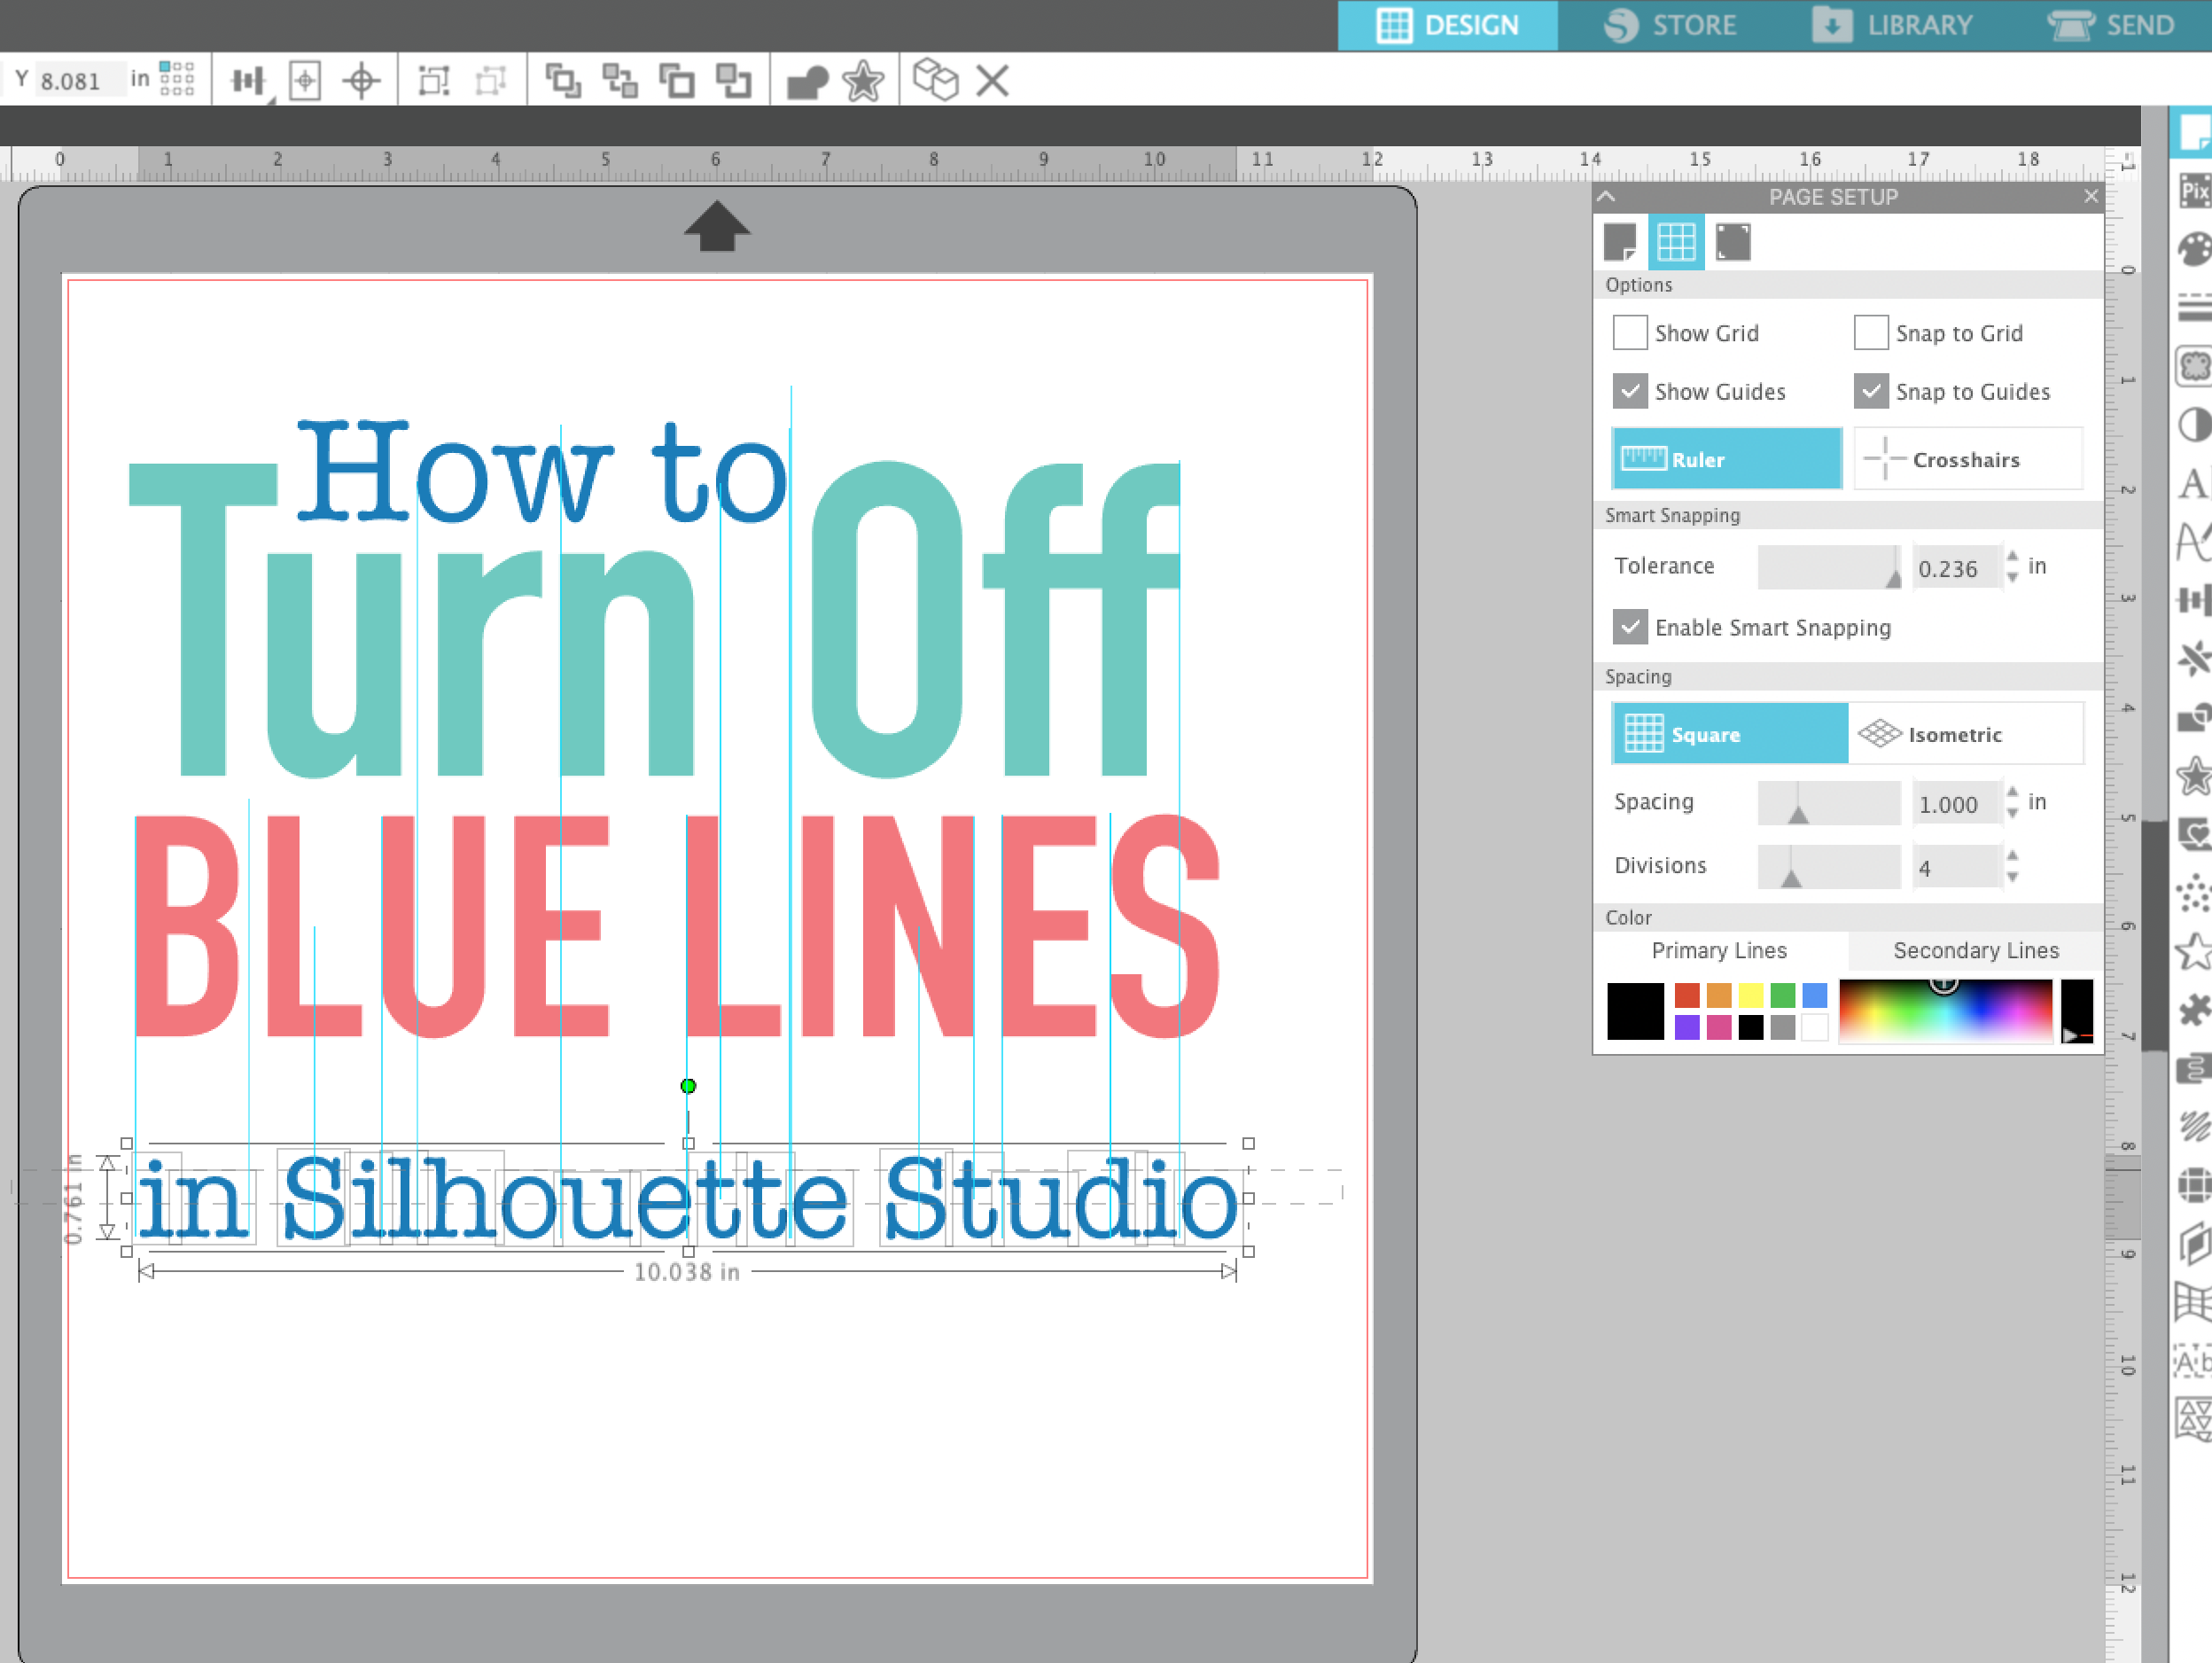Choose Isometric grid spacing style
Viewport: 2212px width, 1663px height.
pos(1966,734)
